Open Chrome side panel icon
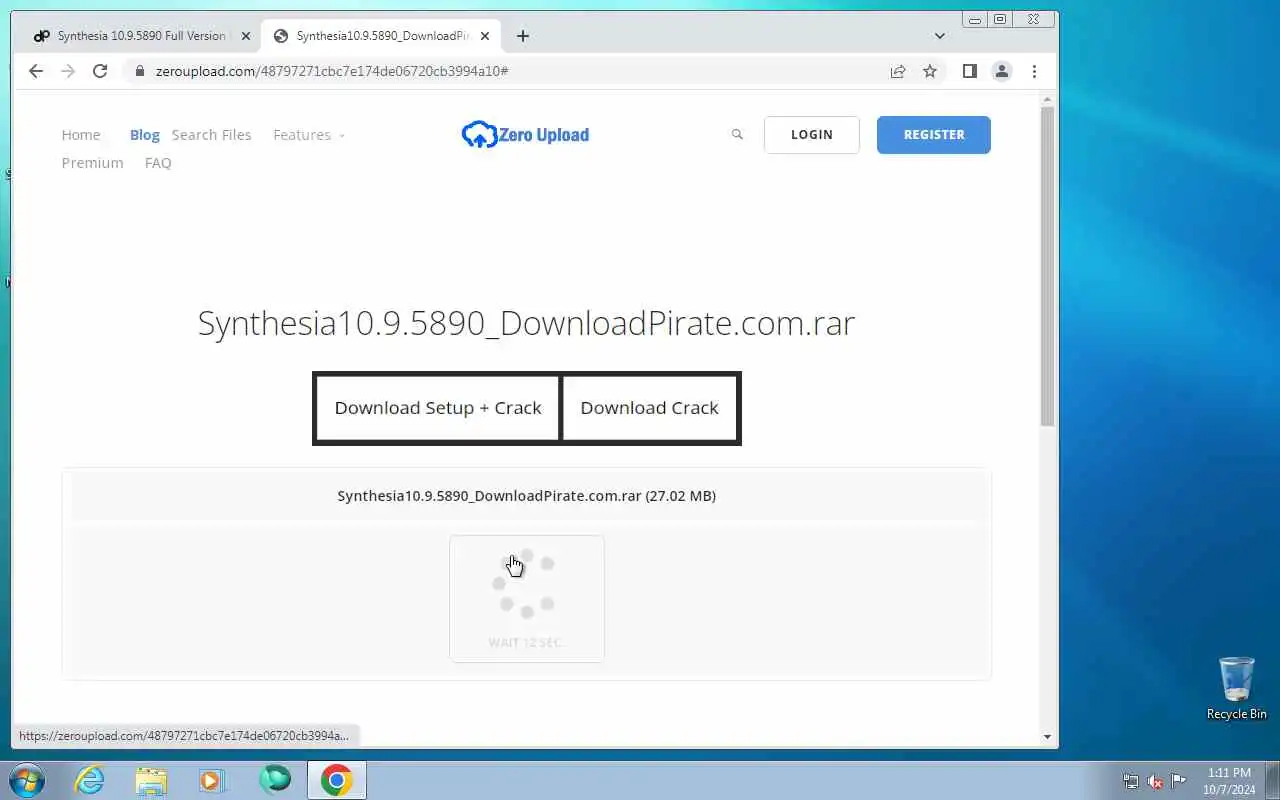The height and width of the screenshot is (800, 1280). 969,71
